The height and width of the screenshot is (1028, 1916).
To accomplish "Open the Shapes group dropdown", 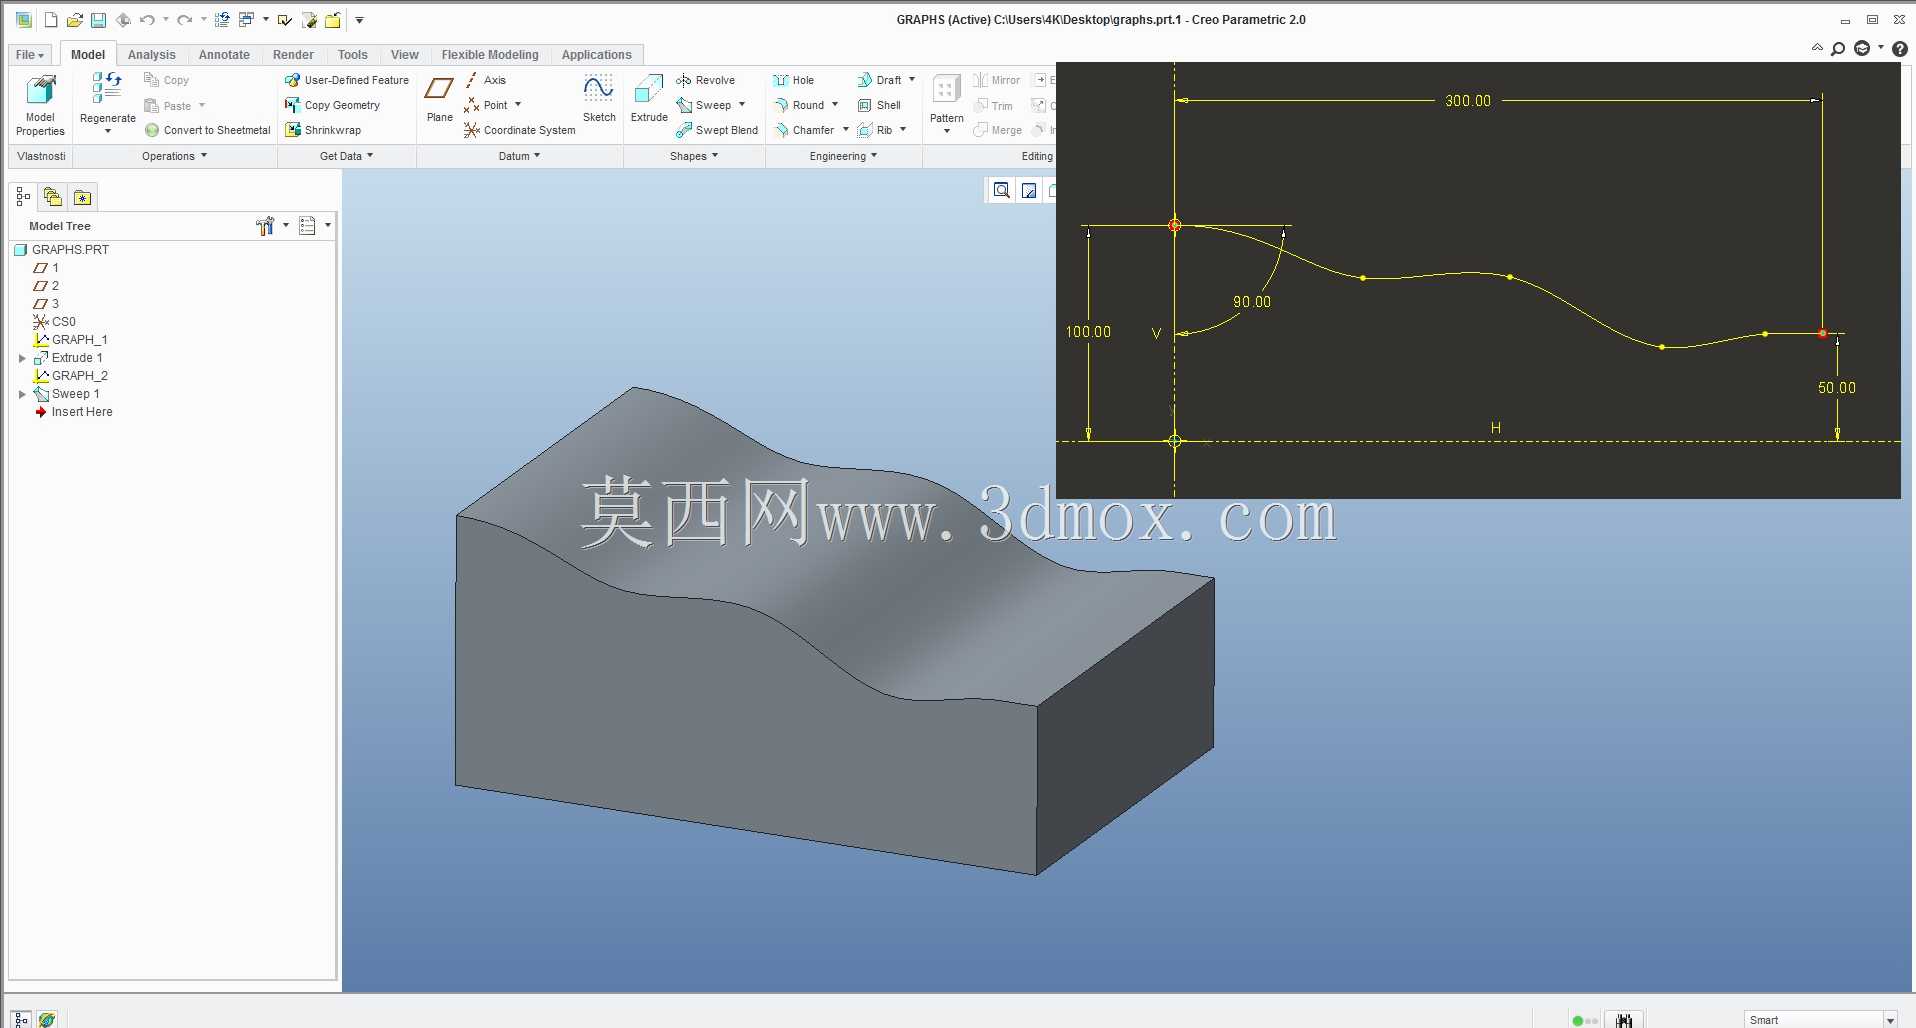I will point(694,156).
